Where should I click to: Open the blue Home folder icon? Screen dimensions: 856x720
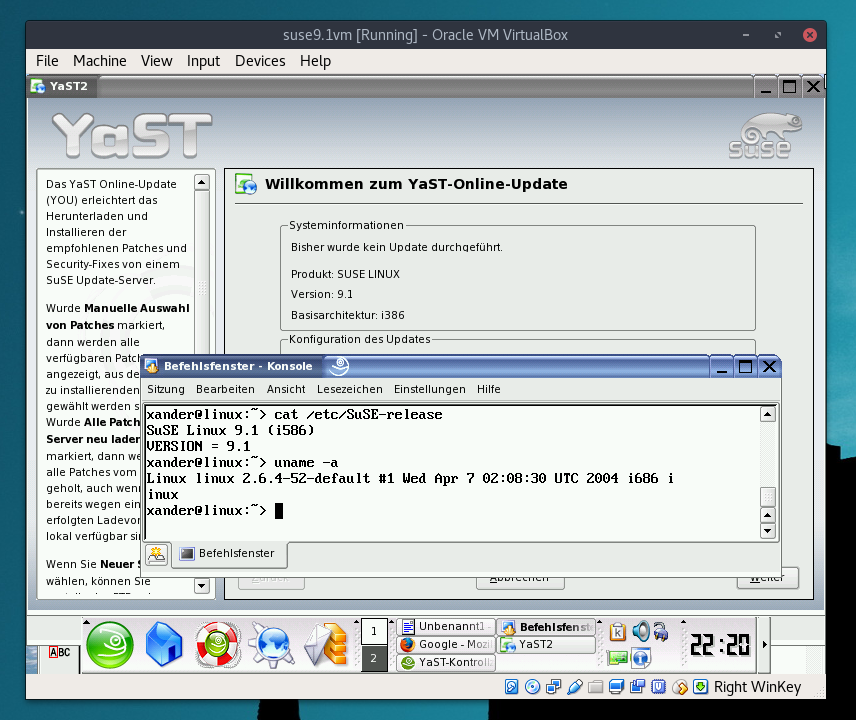(x=164, y=645)
